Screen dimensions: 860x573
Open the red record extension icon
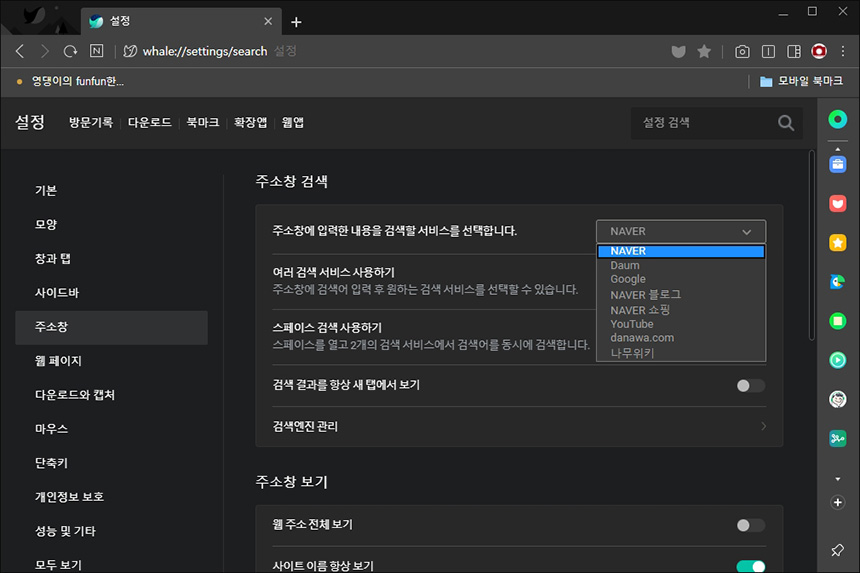pos(819,52)
